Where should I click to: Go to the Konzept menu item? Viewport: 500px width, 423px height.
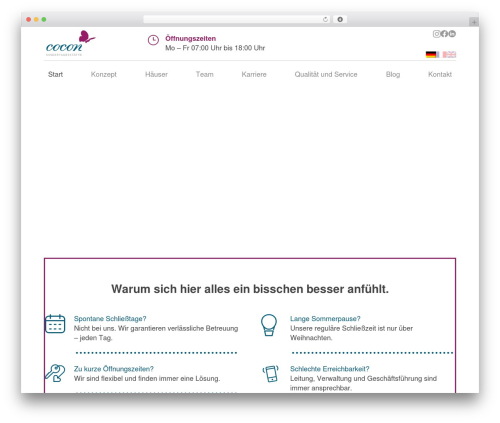coord(104,74)
